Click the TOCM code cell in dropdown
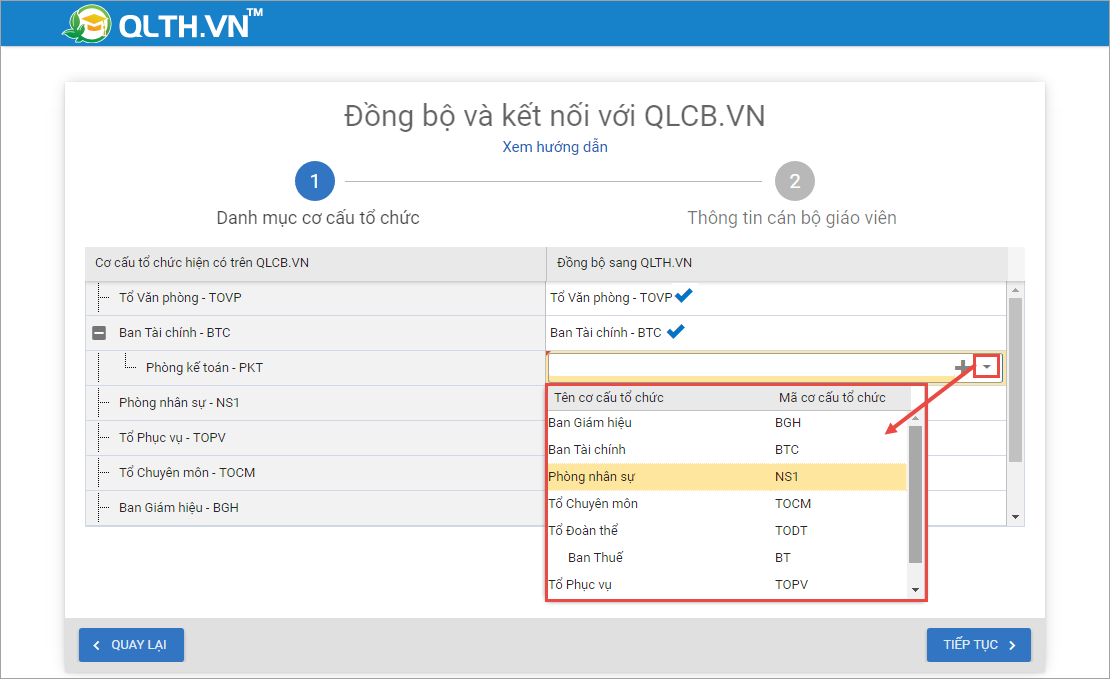 793,503
